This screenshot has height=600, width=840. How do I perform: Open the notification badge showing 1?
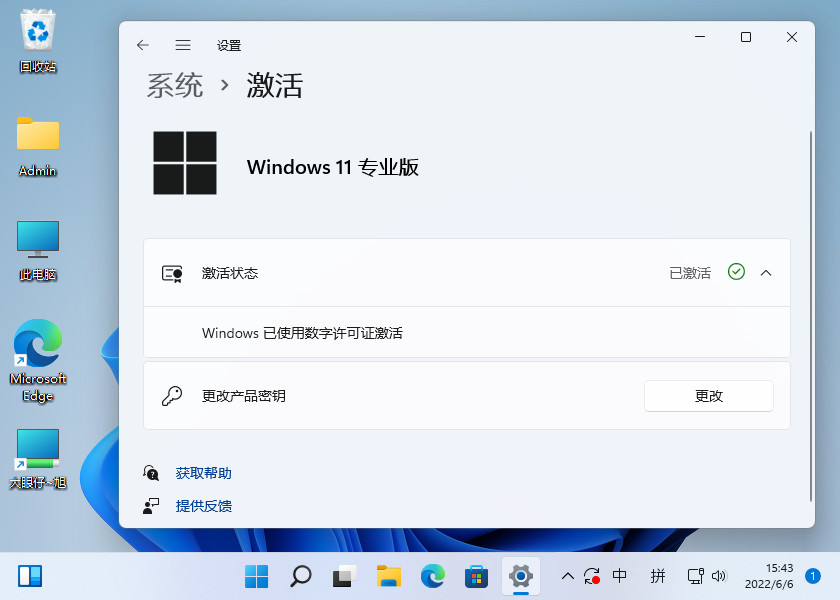coord(813,576)
